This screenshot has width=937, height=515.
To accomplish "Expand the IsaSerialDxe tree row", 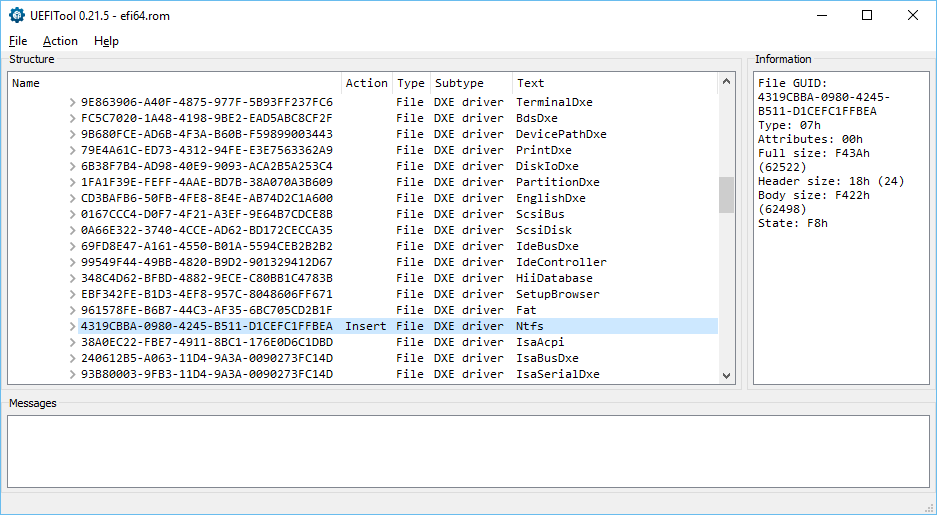I will [x=72, y=374].
